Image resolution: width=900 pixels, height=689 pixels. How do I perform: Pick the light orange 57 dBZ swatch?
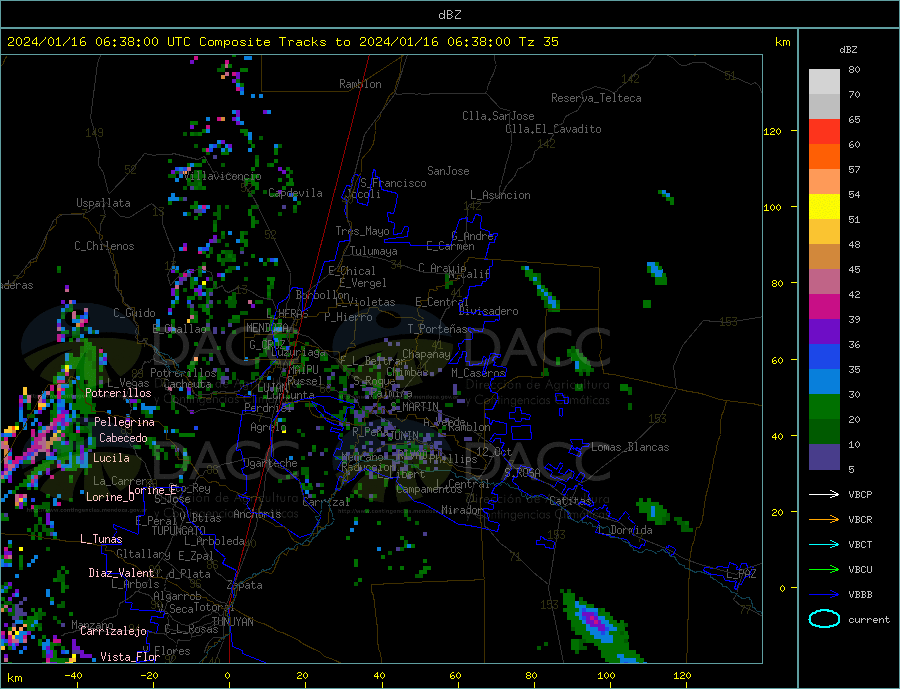[824, 181]
